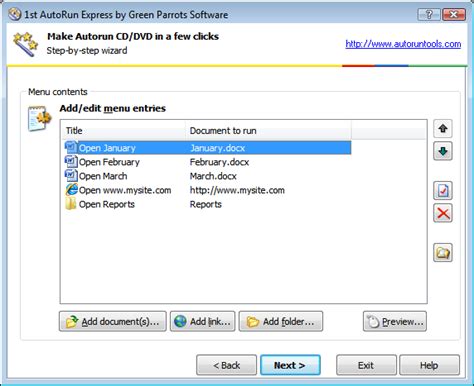Click the http://www.mysite.com cell
This screenshot has height=386, width=474.
[x=237, y=190]
